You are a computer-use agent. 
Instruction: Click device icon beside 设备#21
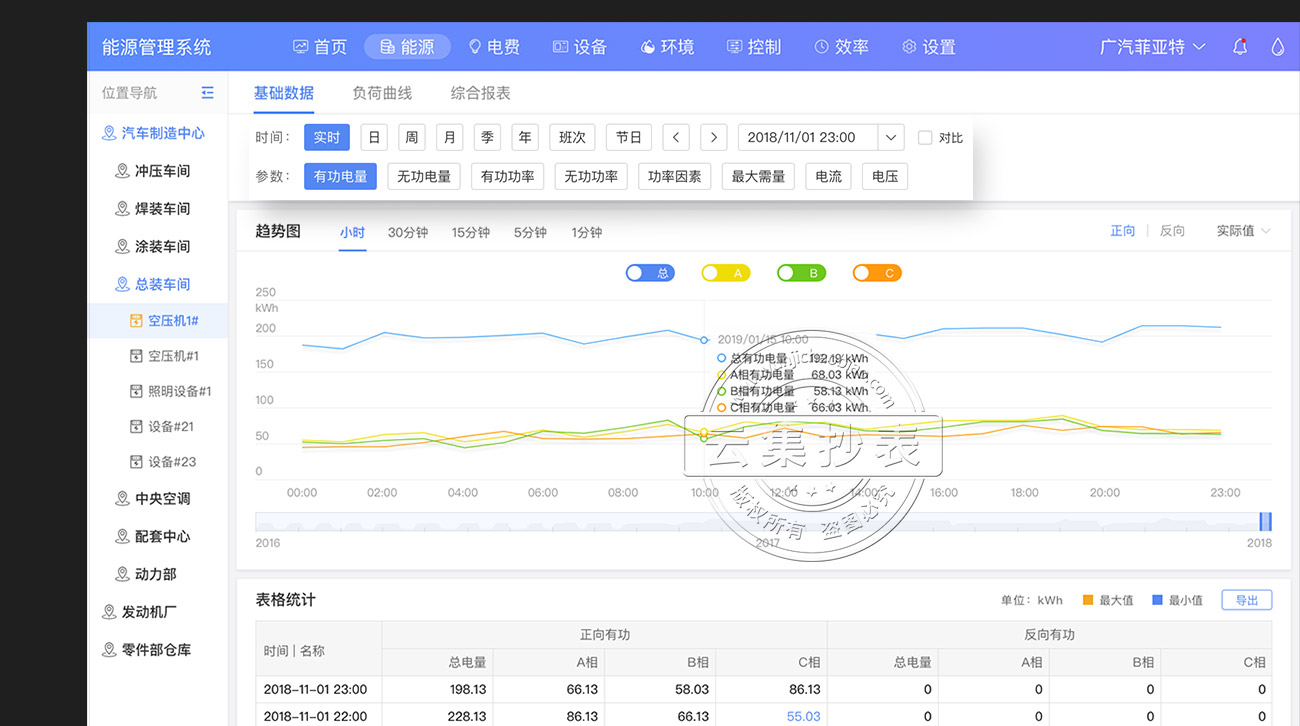click(x=137, y=426)
